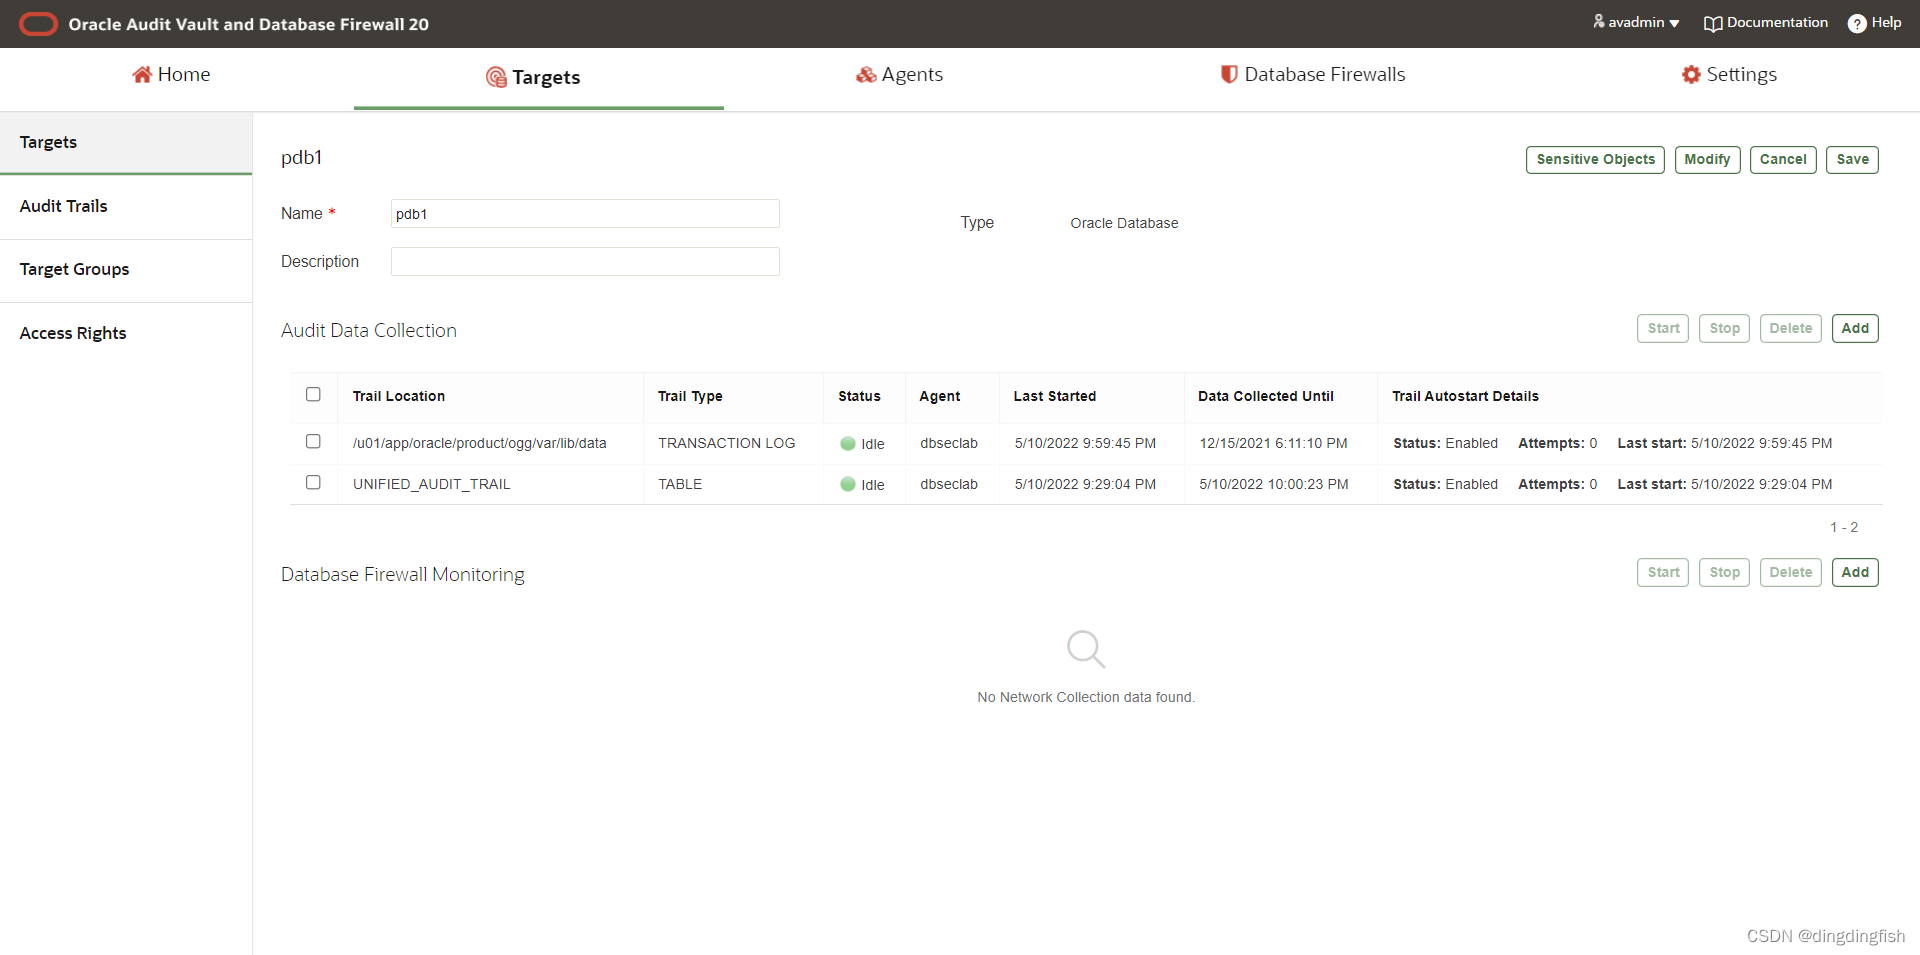Switch to the Agents tab

(x=899, y=75)
